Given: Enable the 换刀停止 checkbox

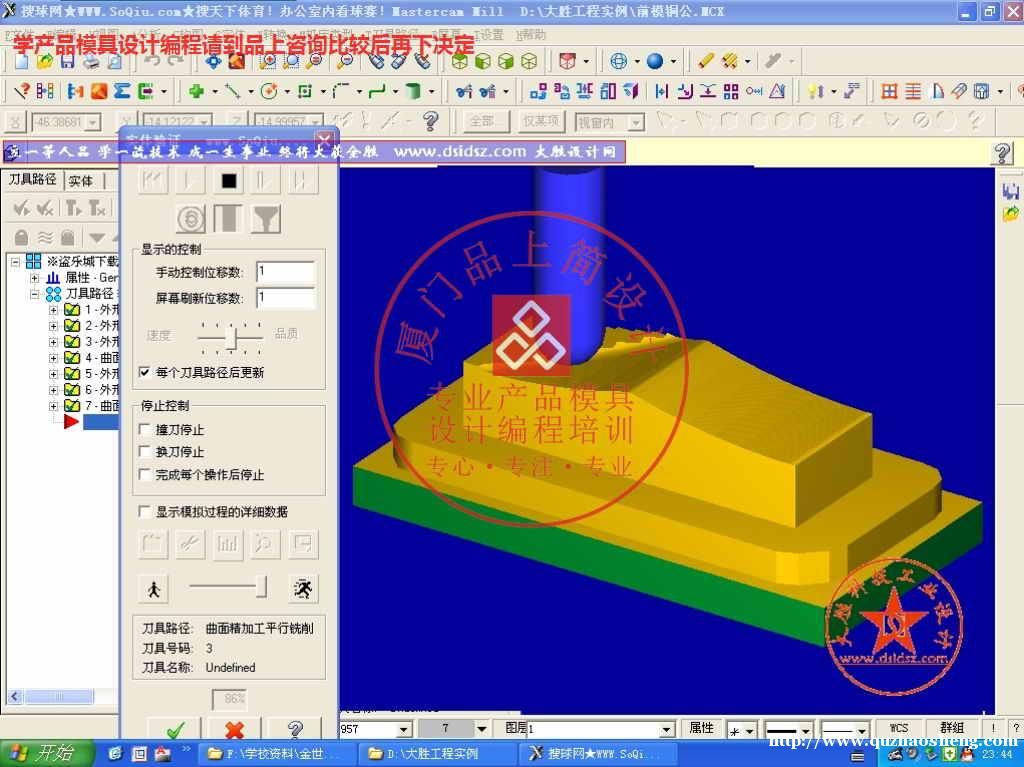Looking at the screenshot, I should 145,451.
